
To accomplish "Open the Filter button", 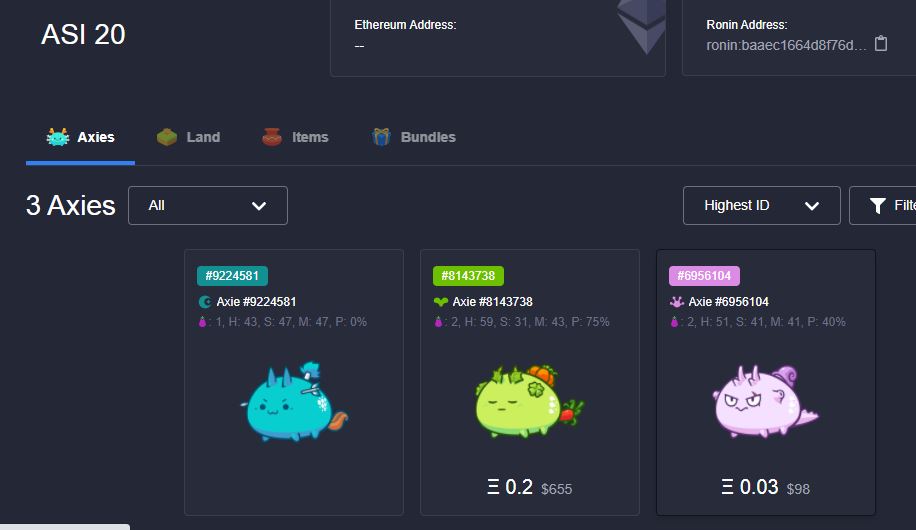I will (x=883, y=206).
